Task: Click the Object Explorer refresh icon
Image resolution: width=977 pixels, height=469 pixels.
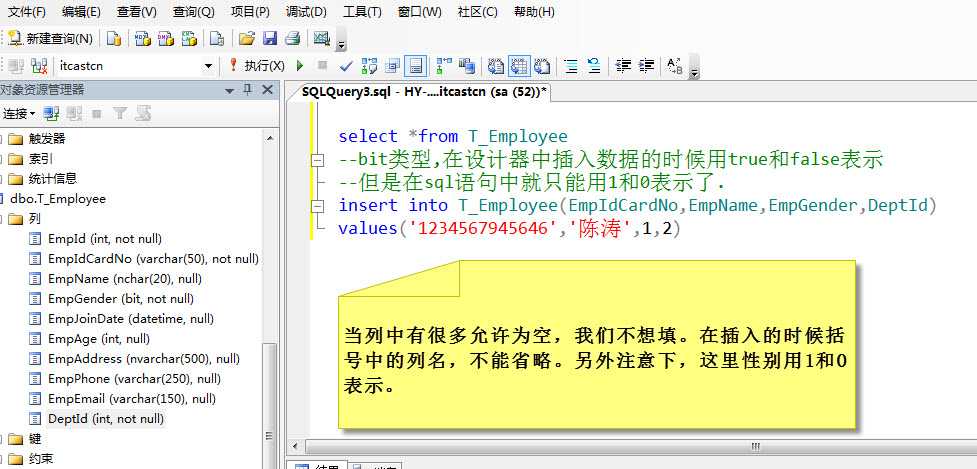Action: pos(143,113)
